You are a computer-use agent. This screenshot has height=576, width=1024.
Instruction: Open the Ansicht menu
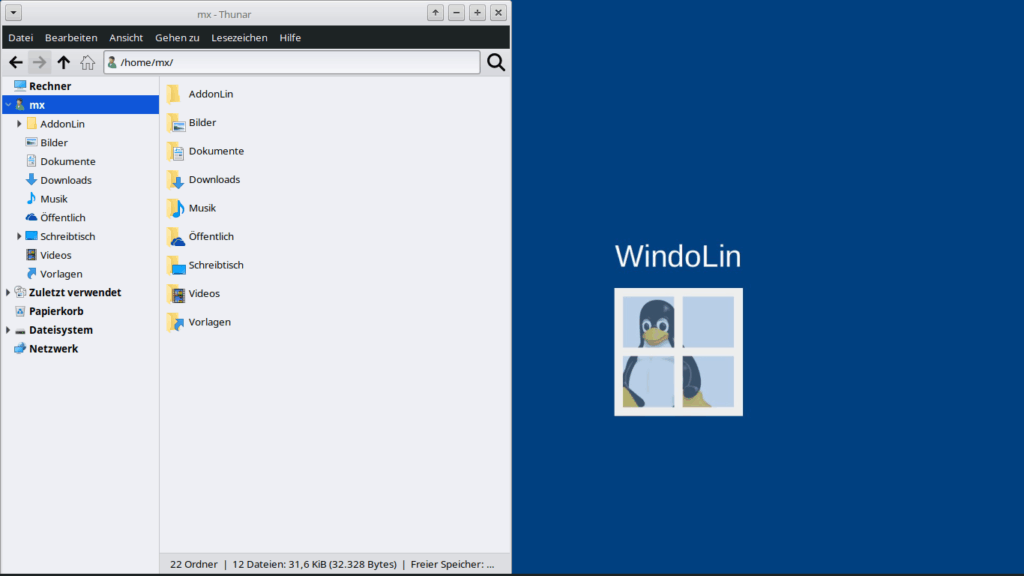click(x=126, y=38)
